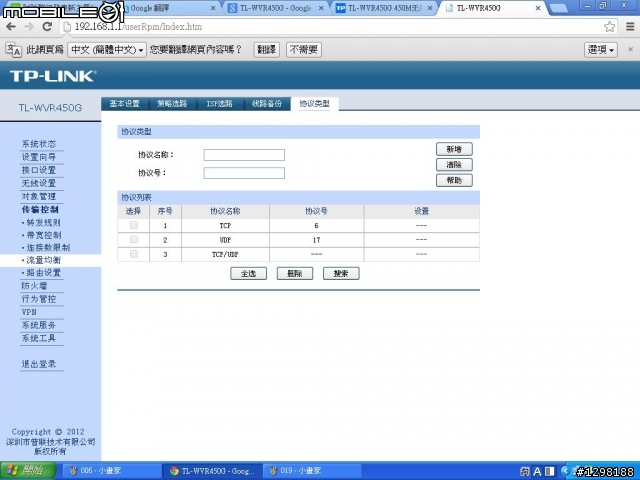Close the translate bar with X
The image size is (640, 480).
[x=630, y=49]
